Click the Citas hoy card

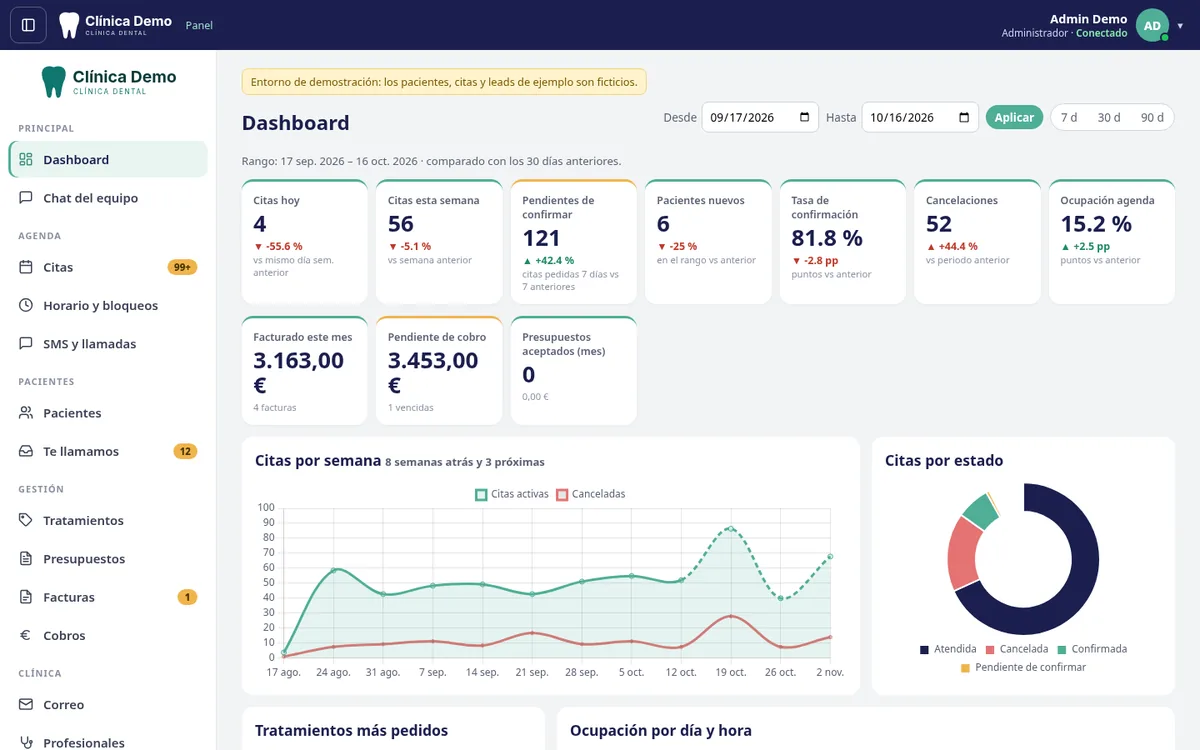click(305, 241)
